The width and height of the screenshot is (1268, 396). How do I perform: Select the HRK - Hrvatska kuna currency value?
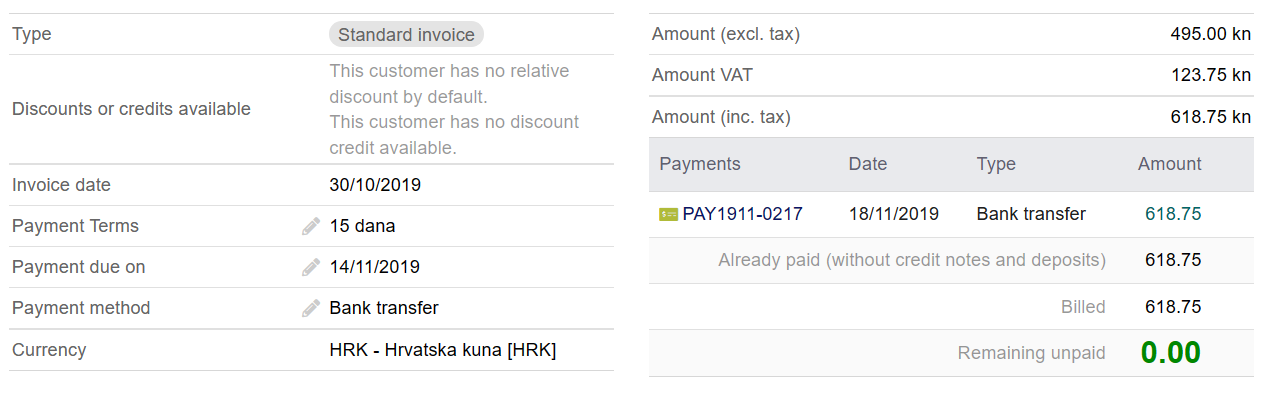point(443,350)
